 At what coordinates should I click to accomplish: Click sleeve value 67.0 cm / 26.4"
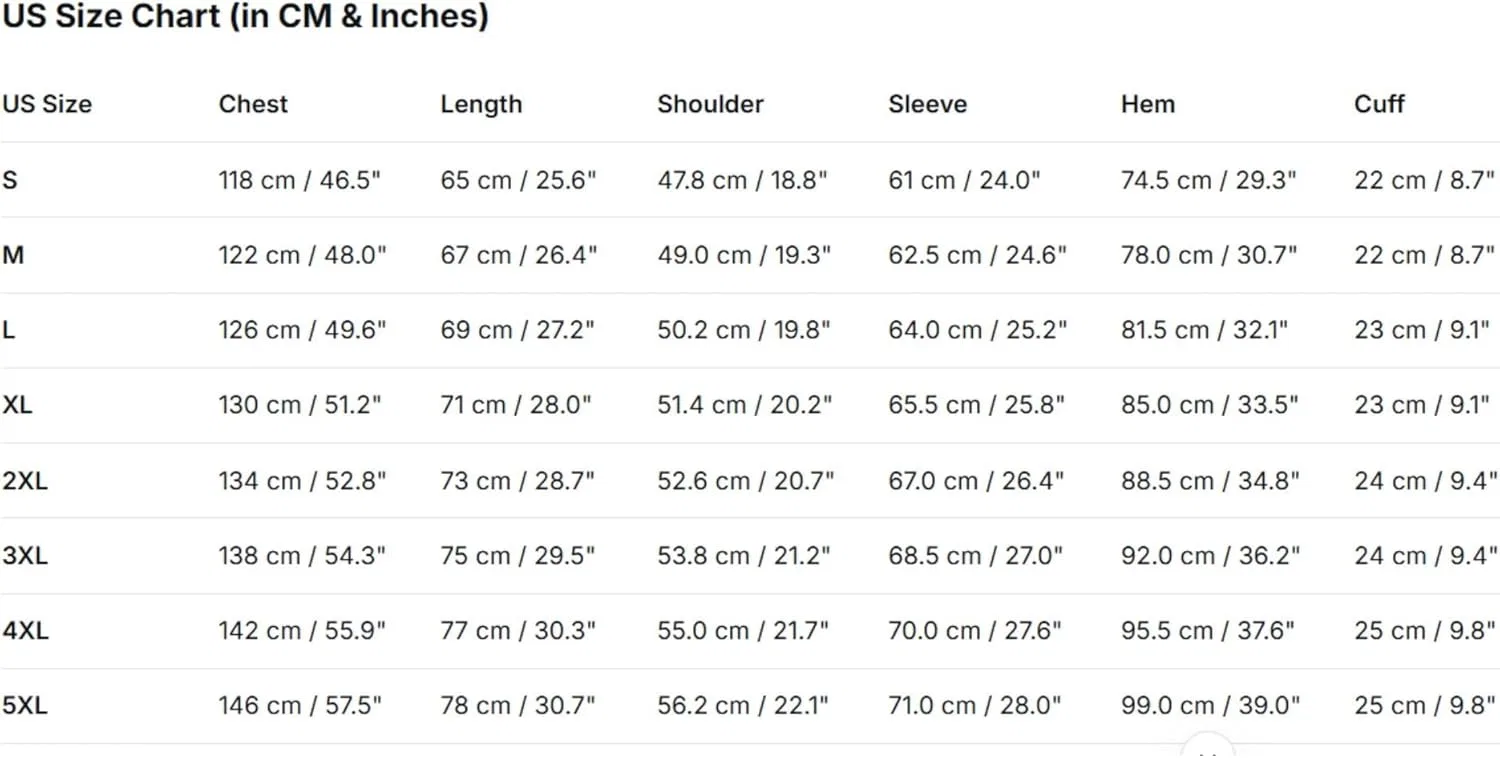[x=976, y=481]
